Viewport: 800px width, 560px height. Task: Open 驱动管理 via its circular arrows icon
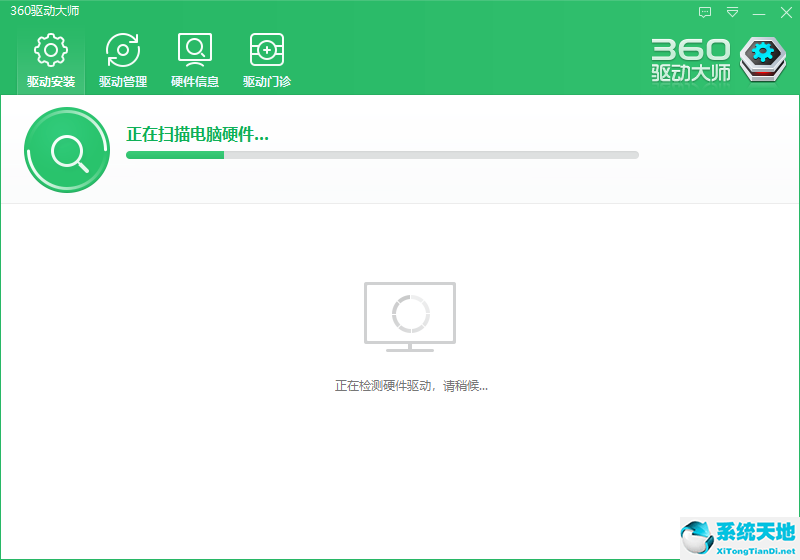click(x=123, y=50)
